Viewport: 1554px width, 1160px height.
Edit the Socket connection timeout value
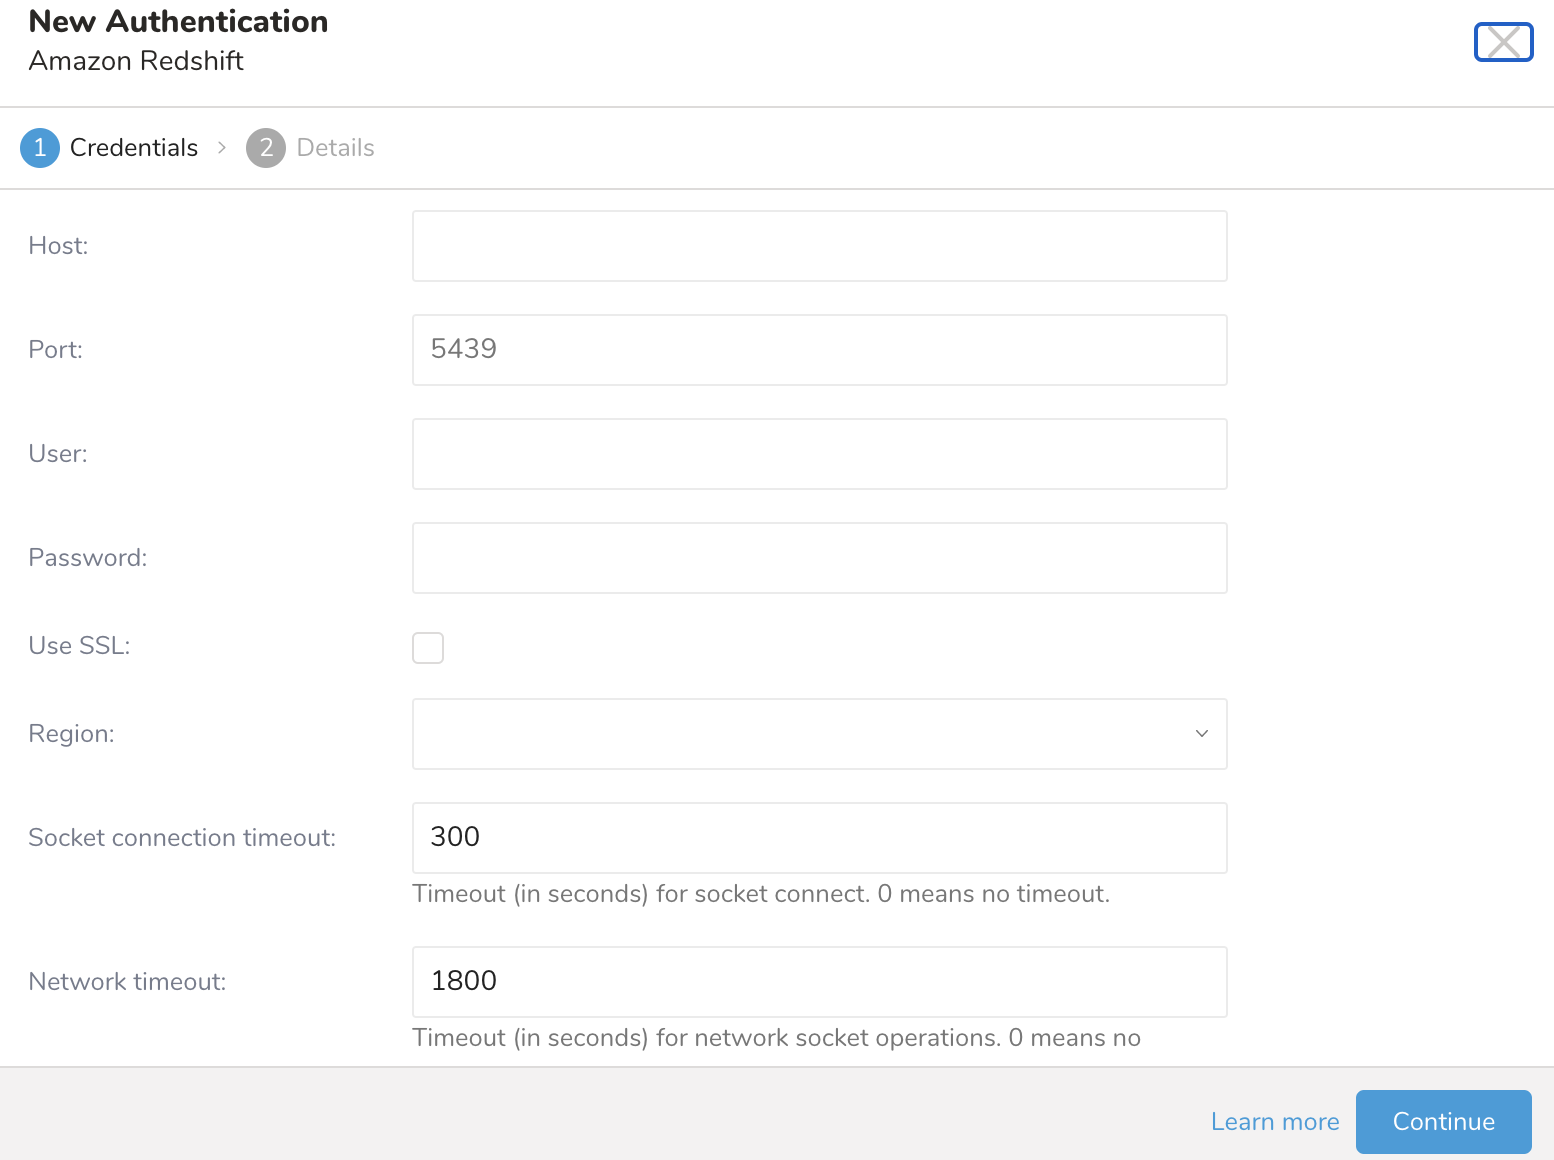point(819,838)
